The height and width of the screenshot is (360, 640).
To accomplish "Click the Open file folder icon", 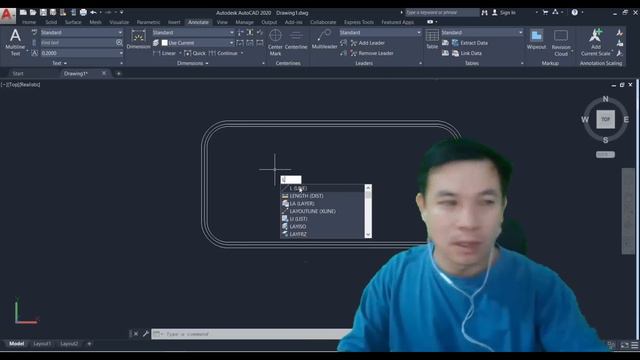I will pyautogui.click(x=33, y=13).
